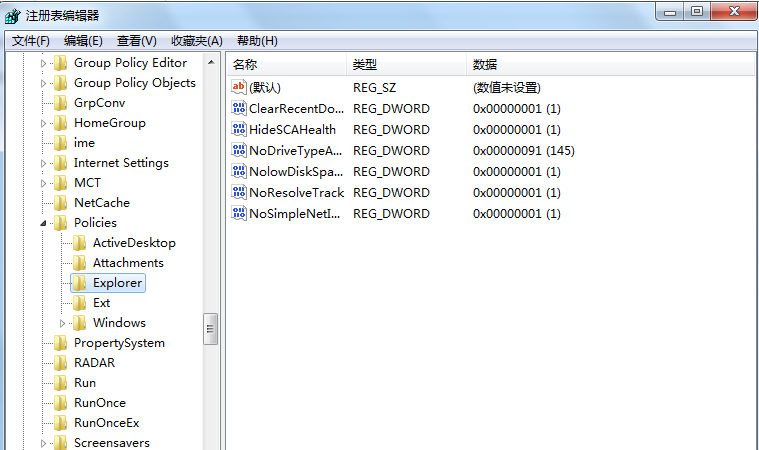Expand the HomeGroup key

coord(43,123)
